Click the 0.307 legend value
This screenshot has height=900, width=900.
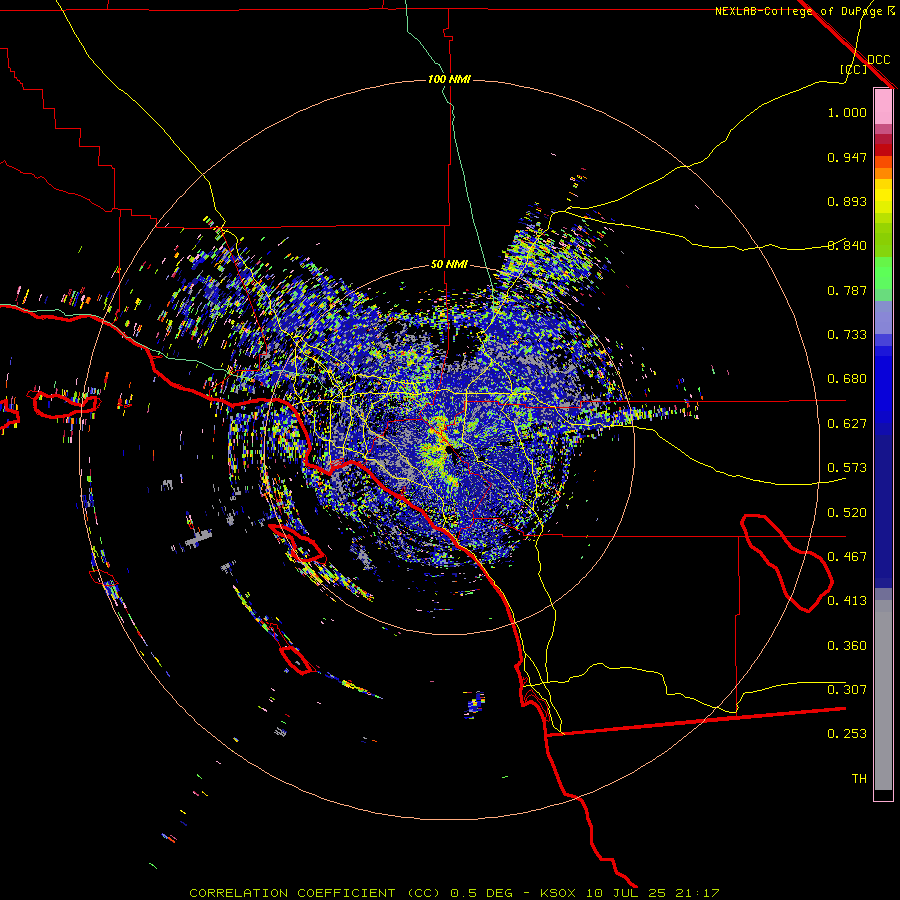(847, 689)
